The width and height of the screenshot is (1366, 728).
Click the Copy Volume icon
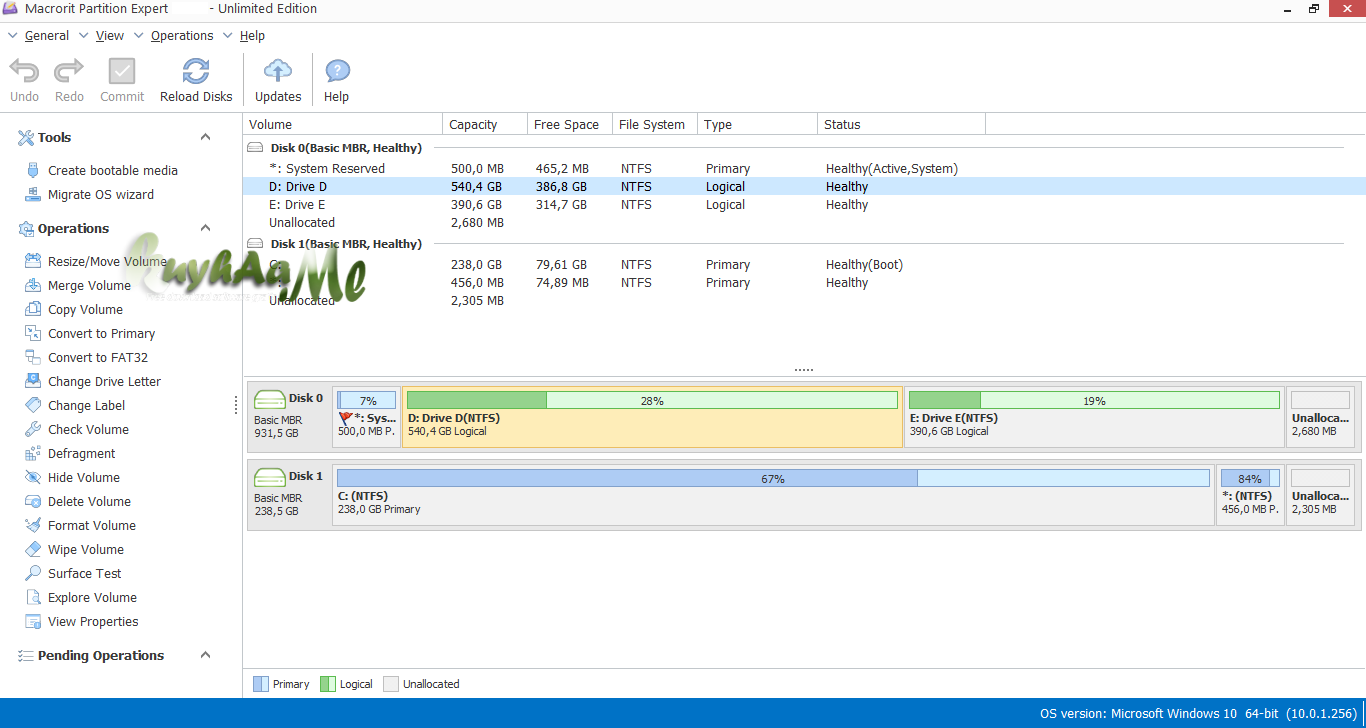pyautogui.click(x=32, y=309)
